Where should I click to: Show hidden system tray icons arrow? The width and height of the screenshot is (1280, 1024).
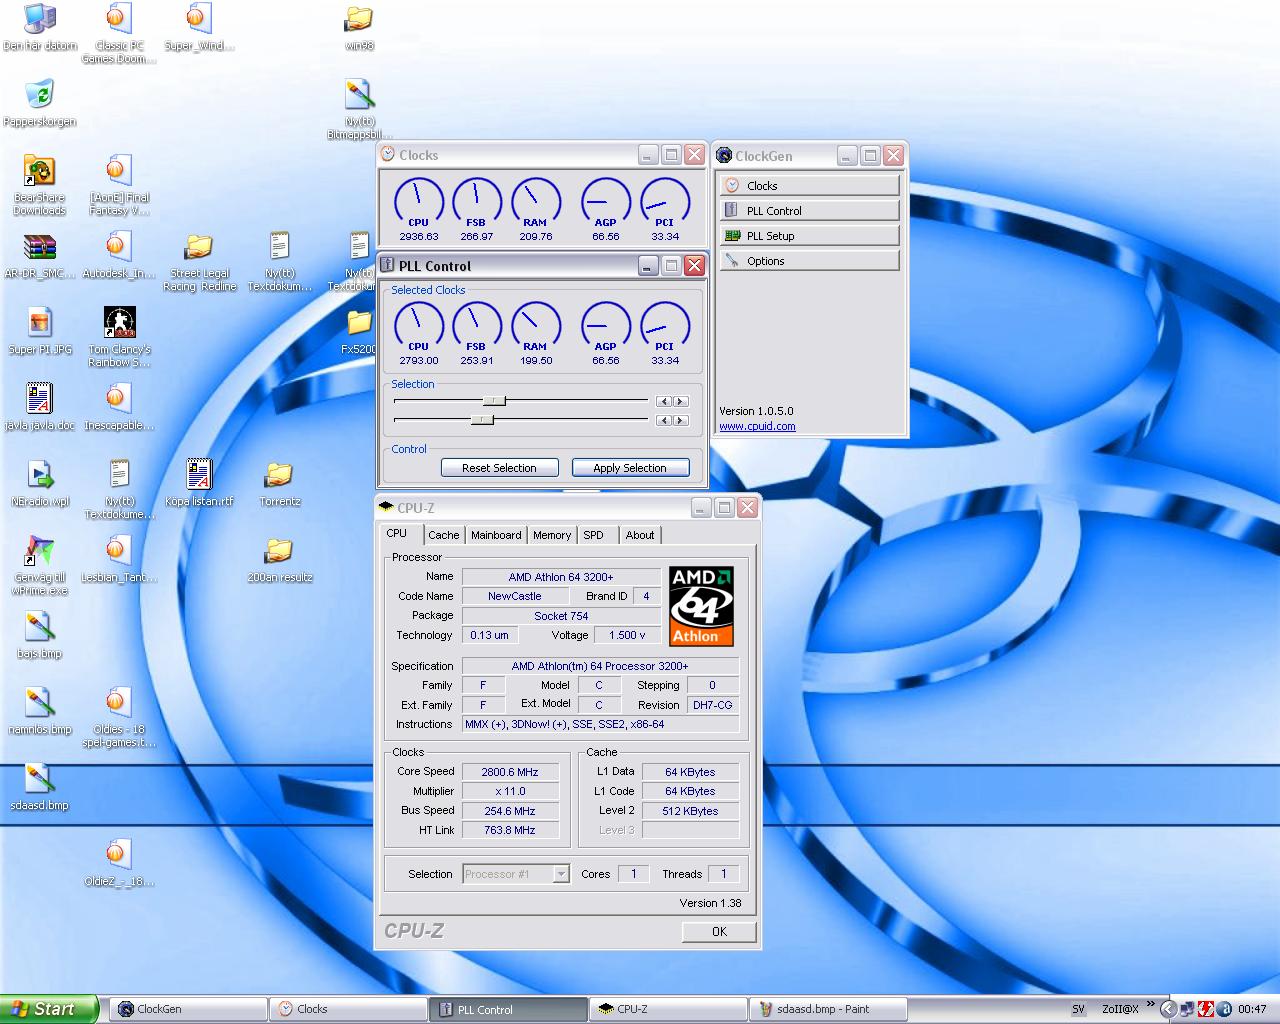click(x=1167, y=1009)
